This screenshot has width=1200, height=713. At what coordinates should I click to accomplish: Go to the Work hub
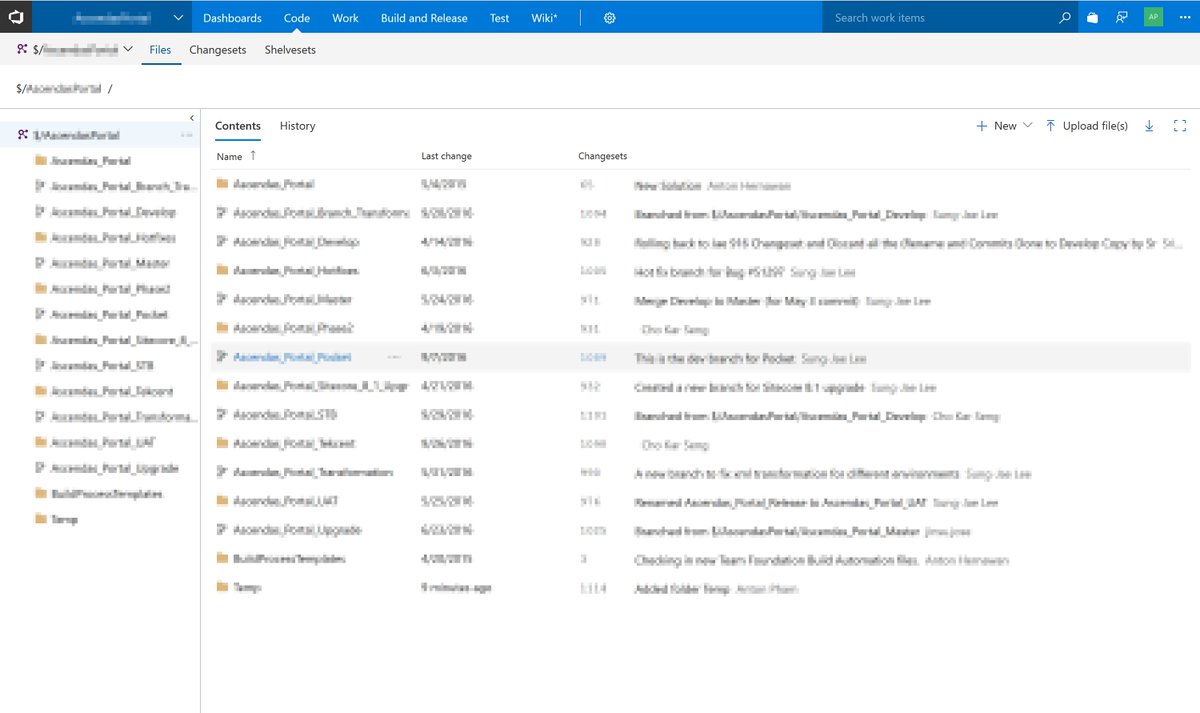tap(345, 18)
